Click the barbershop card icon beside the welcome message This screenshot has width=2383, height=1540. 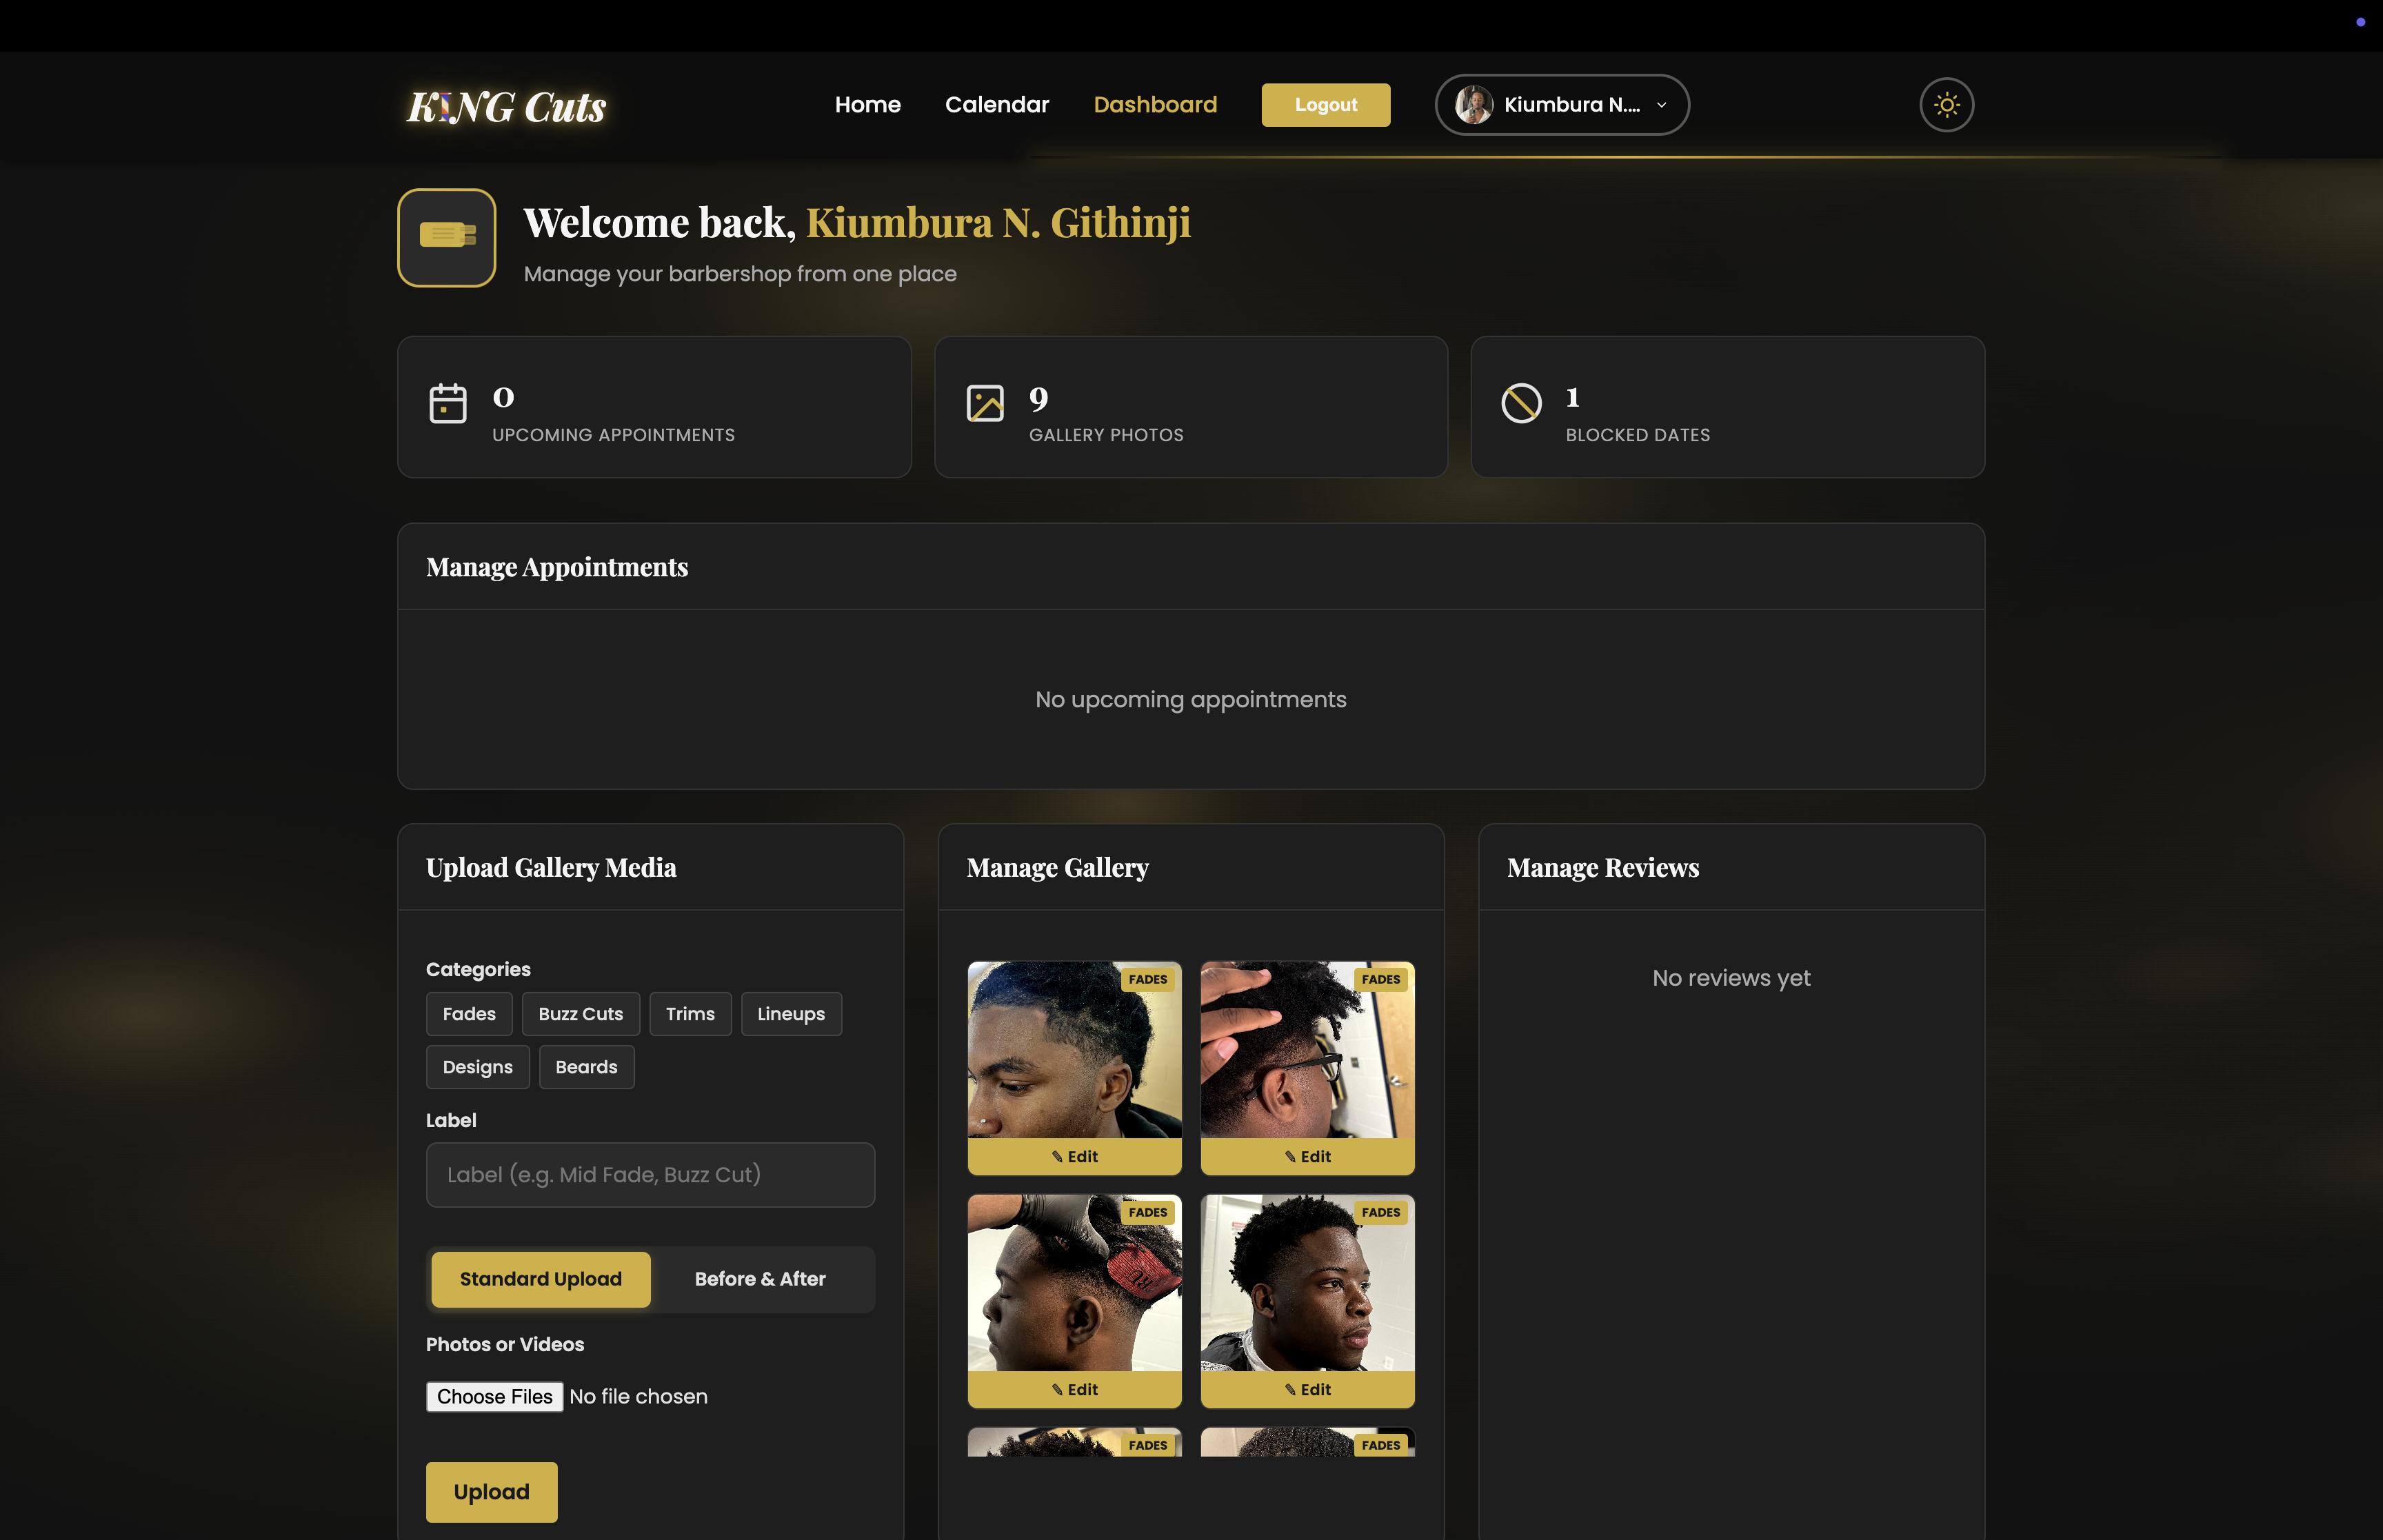447,238
